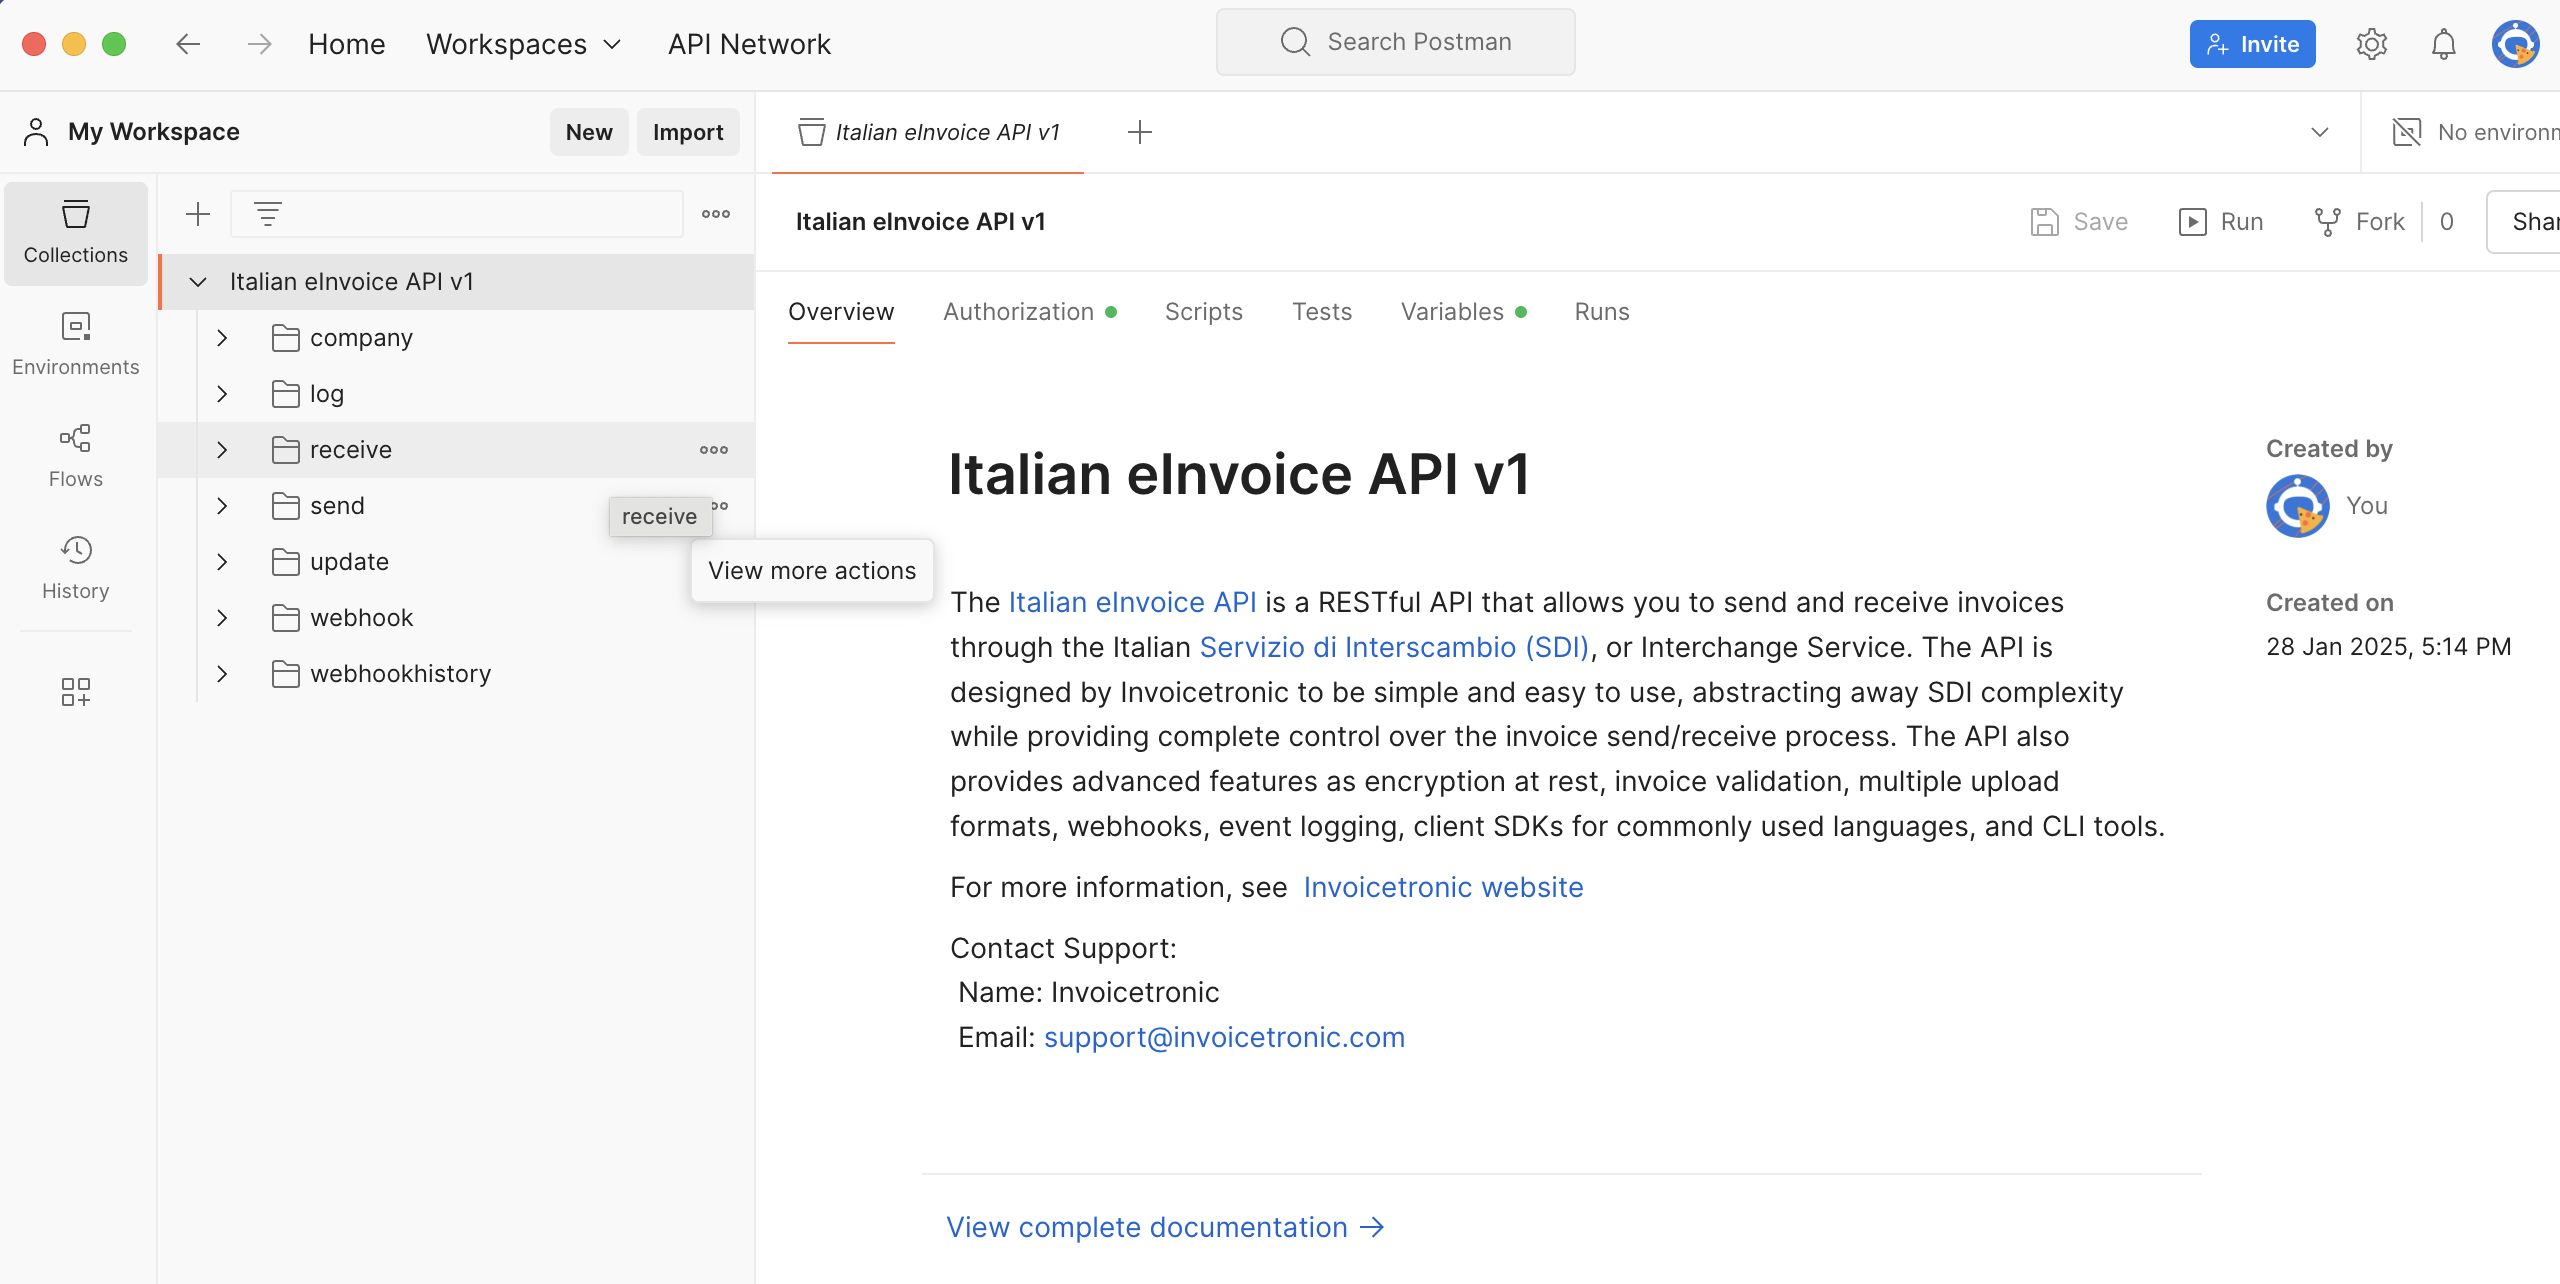Select the send folder row
The width and height of the screenshot is (2560, 1284).
(456, 506)
